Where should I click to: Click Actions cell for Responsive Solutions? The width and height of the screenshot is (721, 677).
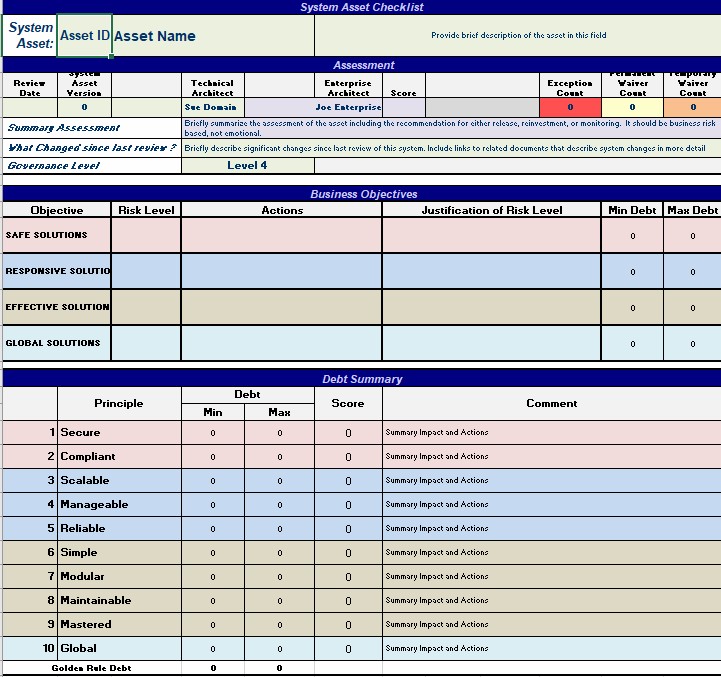281,271
